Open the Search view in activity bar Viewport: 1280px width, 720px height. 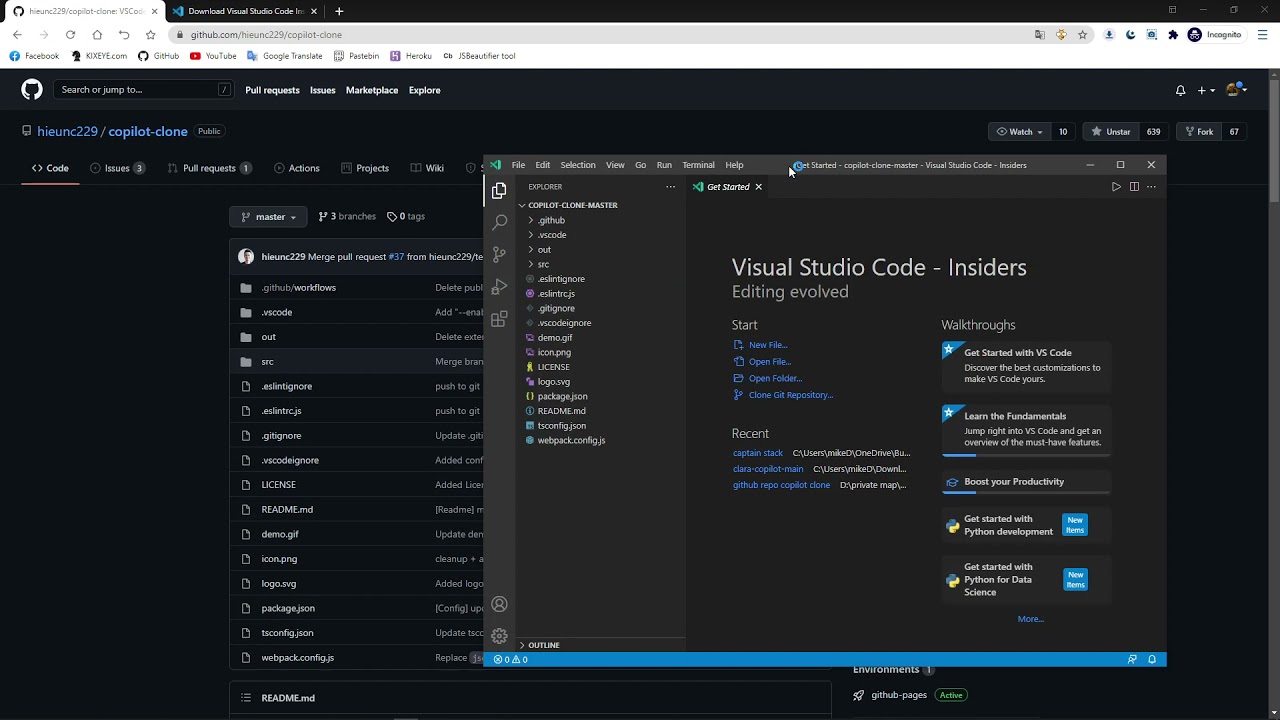(499, 222)
